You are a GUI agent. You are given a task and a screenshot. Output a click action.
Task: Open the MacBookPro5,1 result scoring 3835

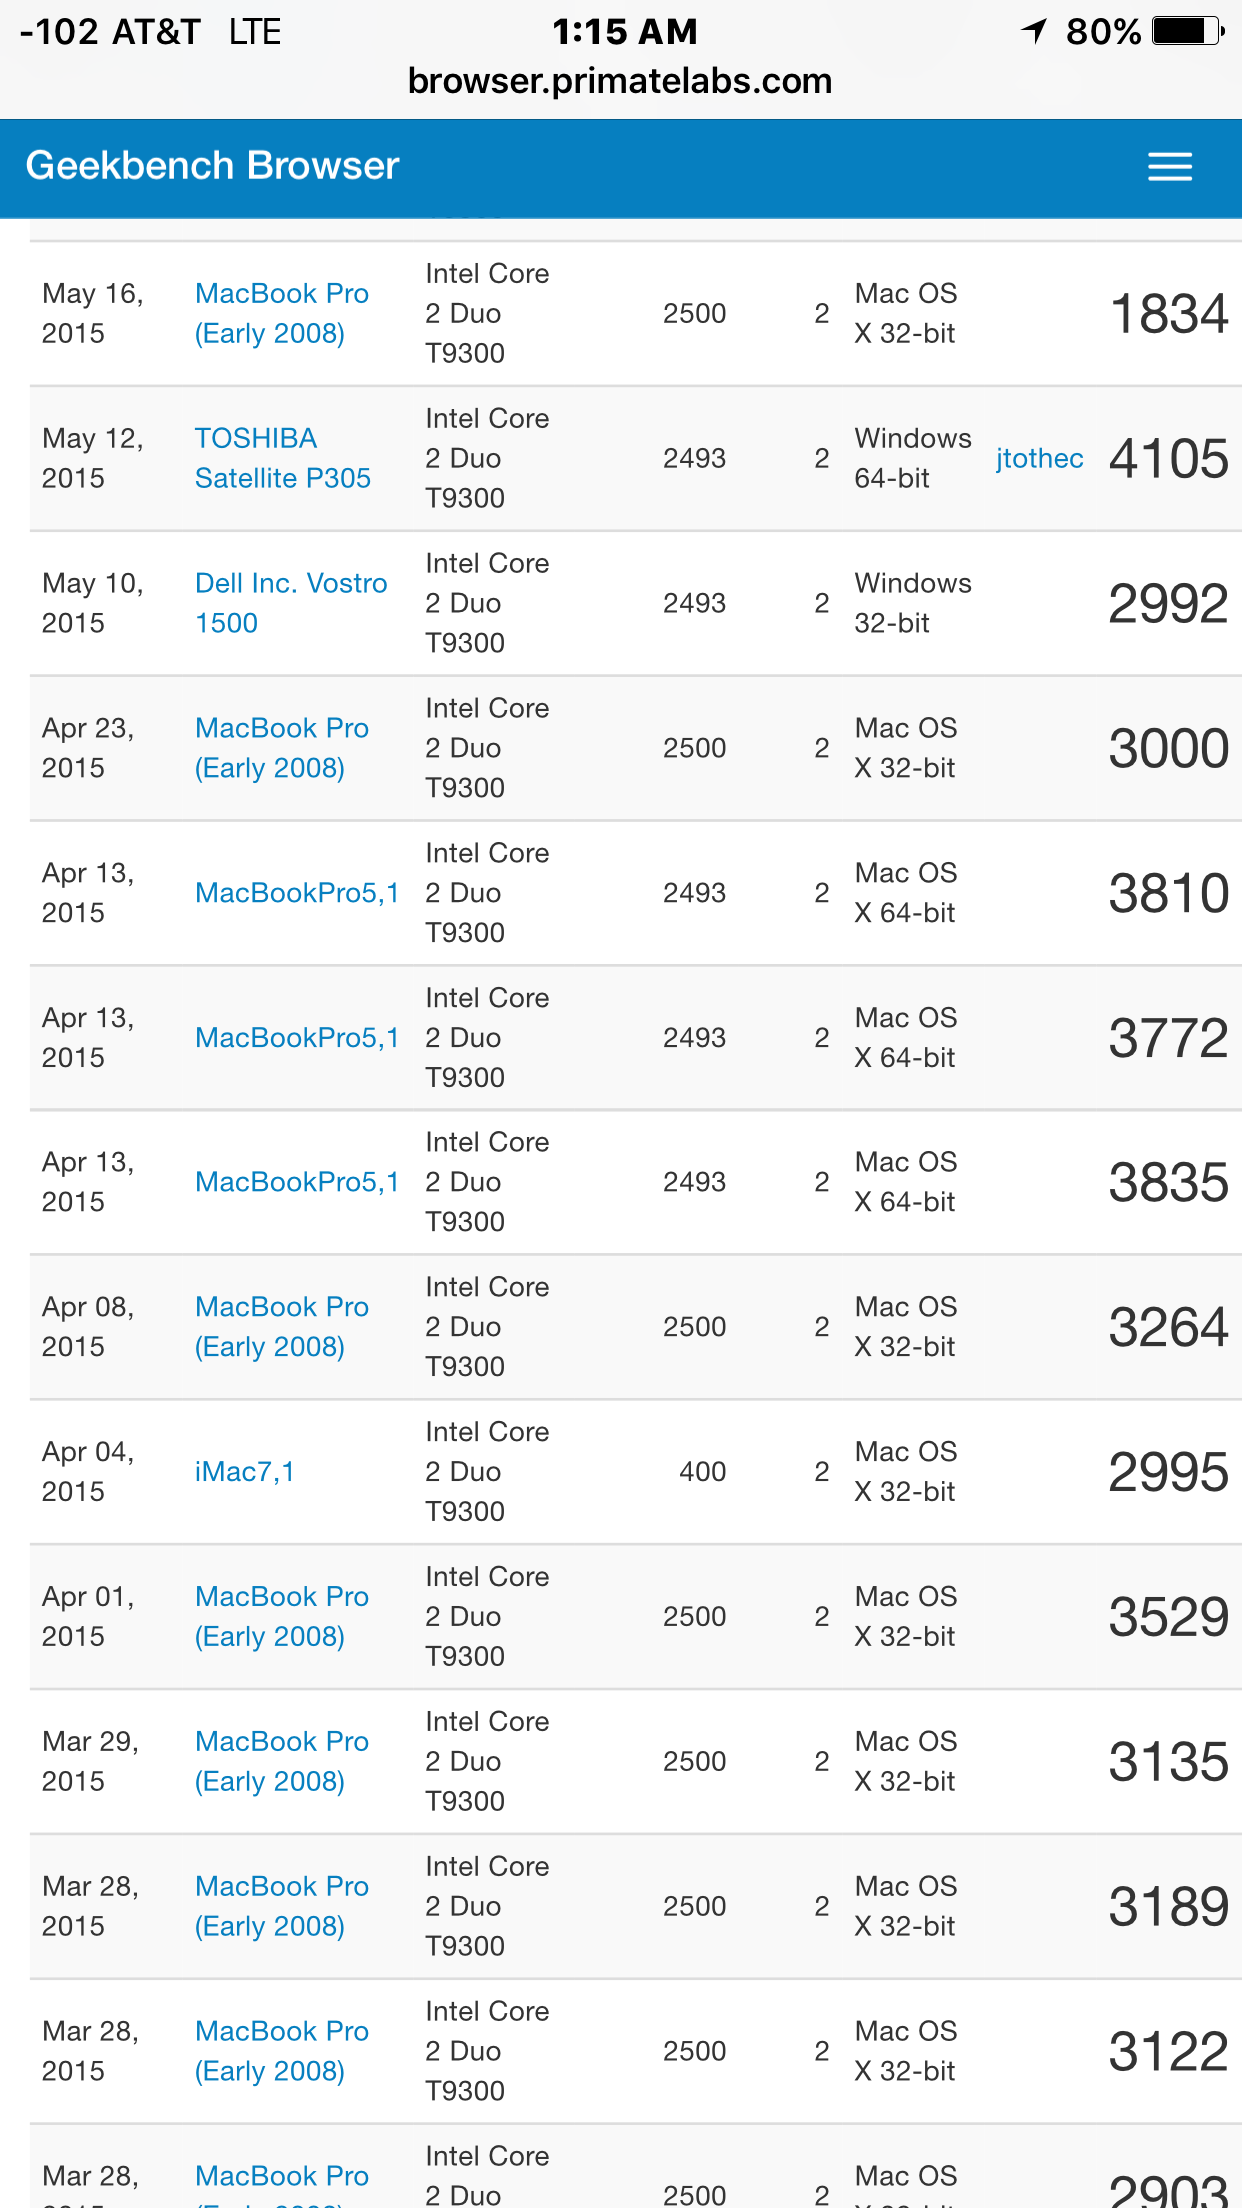(296, 1182)
